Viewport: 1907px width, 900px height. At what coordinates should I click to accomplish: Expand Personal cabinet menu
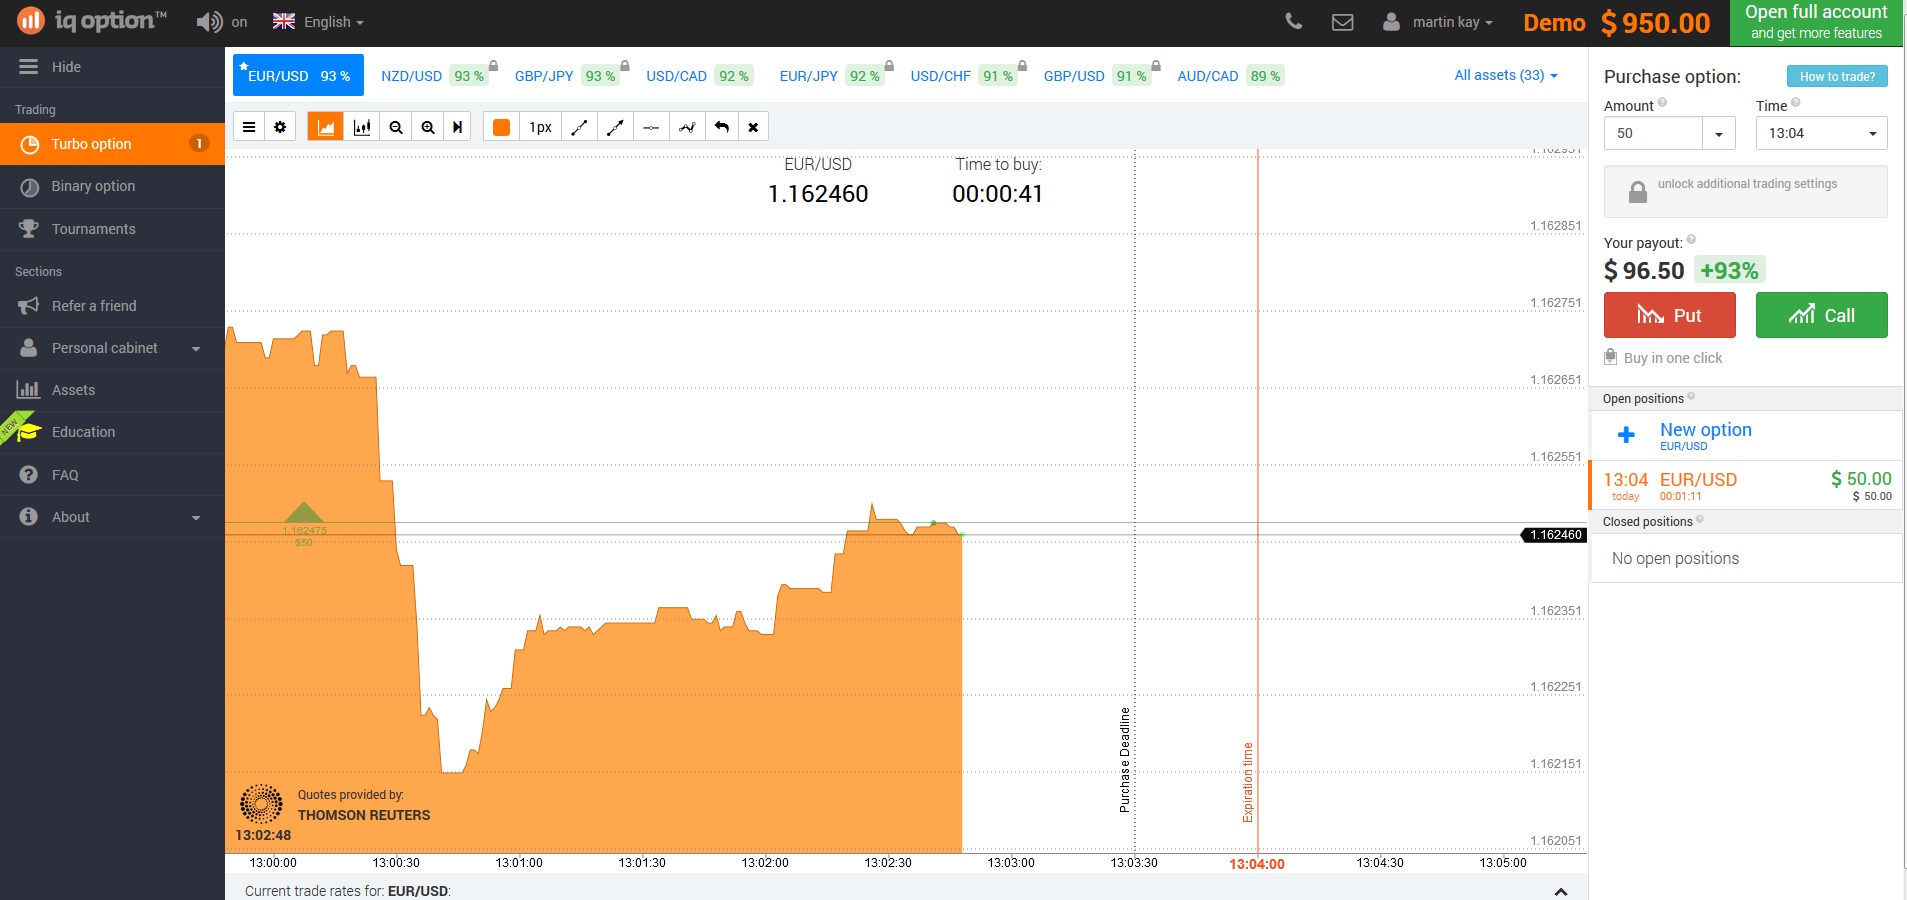[112, 348]
